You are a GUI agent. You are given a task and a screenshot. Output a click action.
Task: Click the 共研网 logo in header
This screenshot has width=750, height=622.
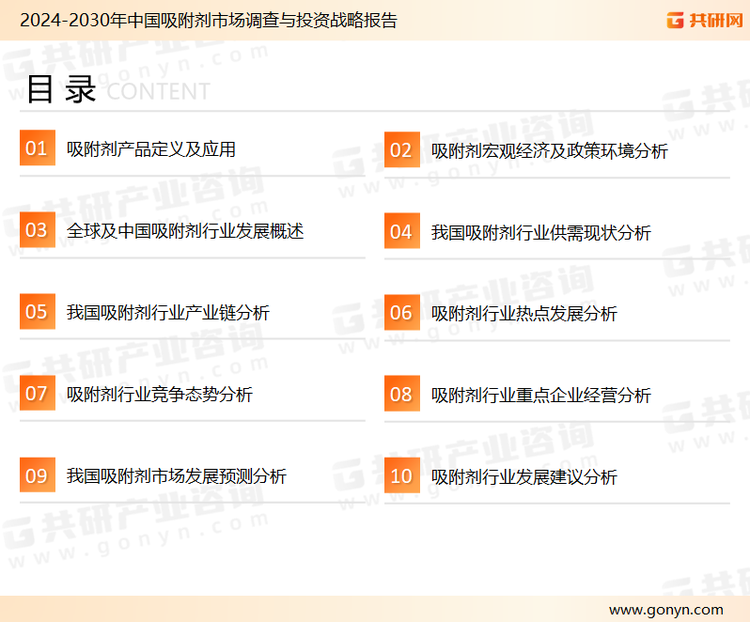coord(704,20)
